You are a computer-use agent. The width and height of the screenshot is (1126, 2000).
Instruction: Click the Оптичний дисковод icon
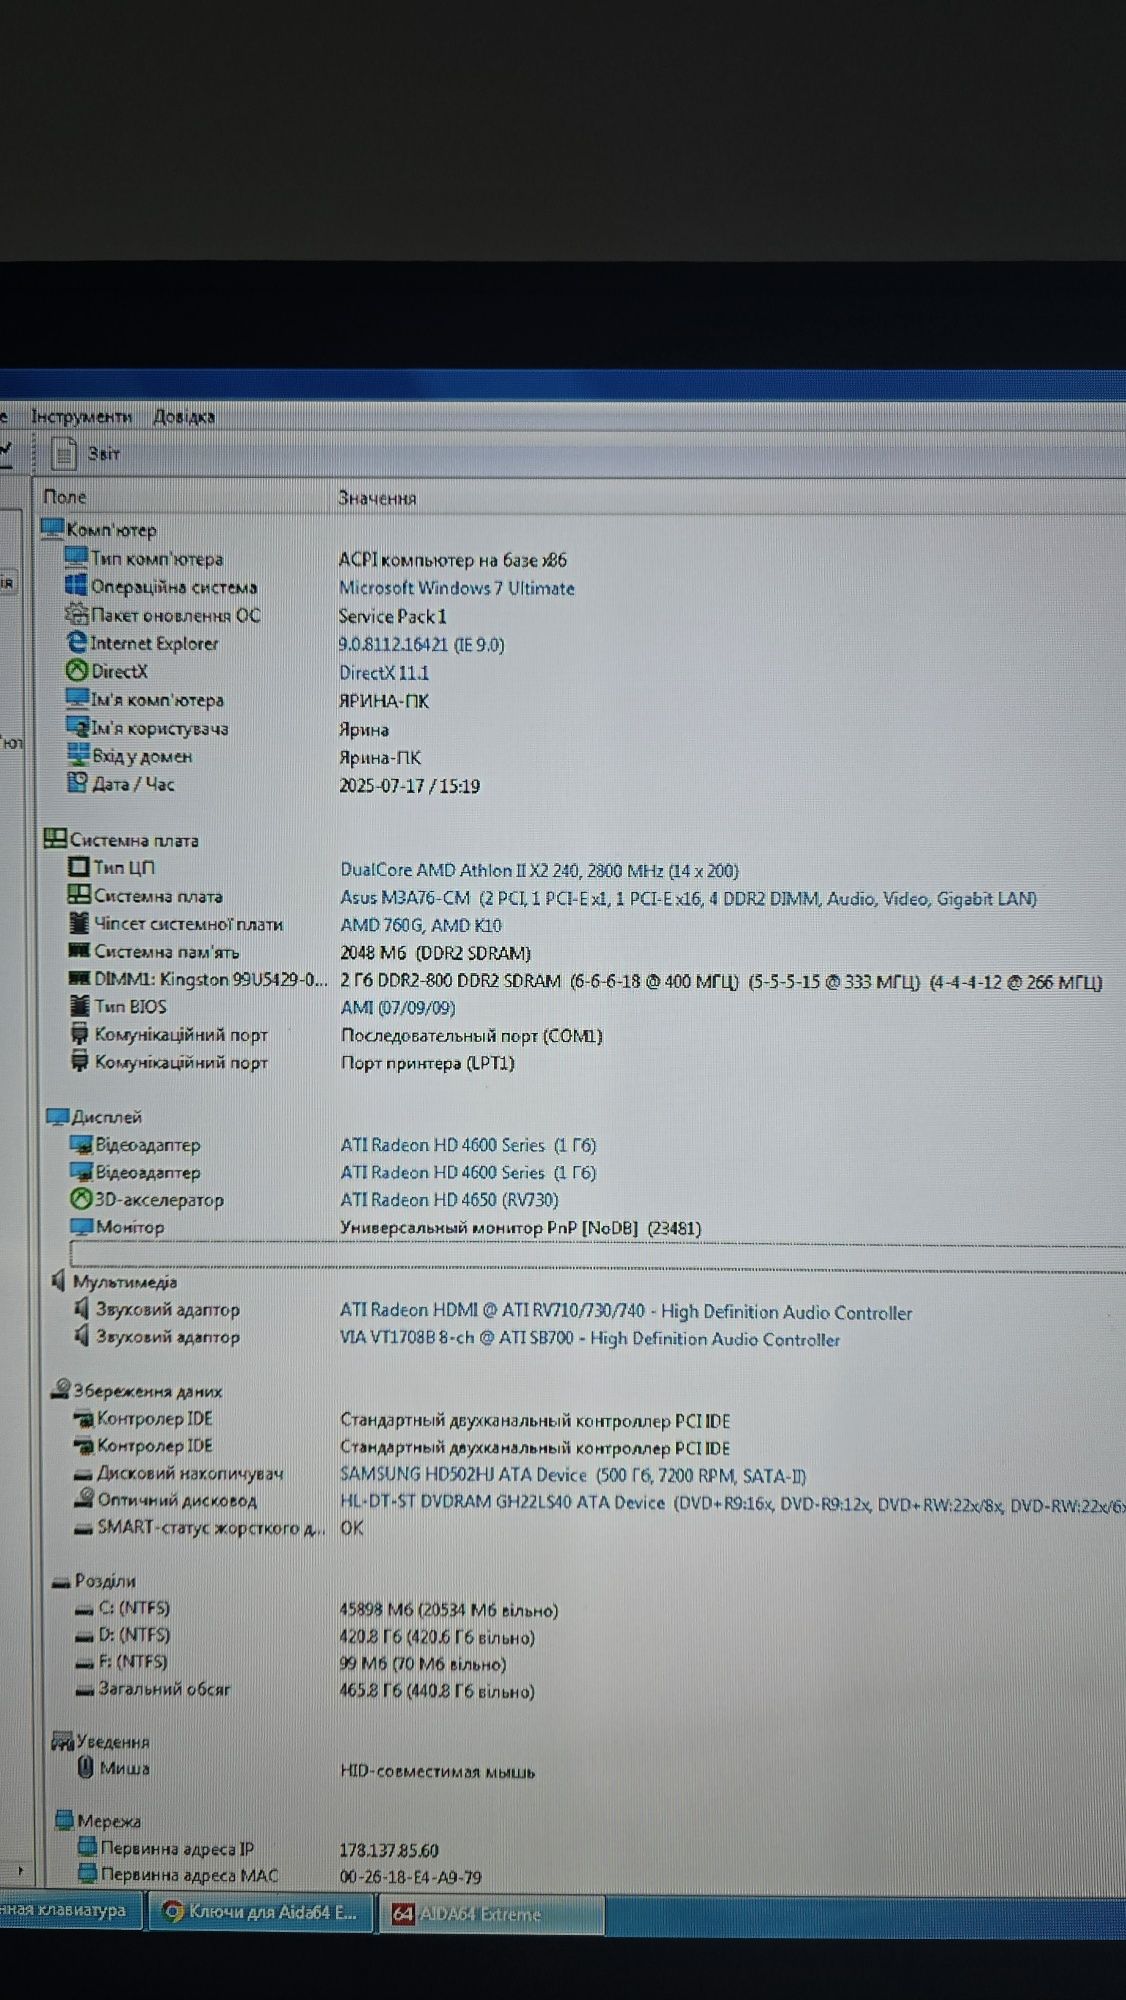[x=84, y=1498]
